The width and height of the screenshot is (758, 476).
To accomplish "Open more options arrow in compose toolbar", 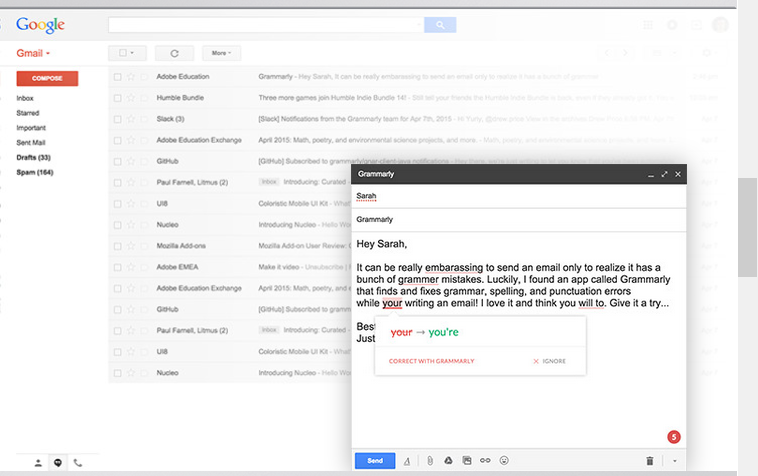I will [675, 461].
